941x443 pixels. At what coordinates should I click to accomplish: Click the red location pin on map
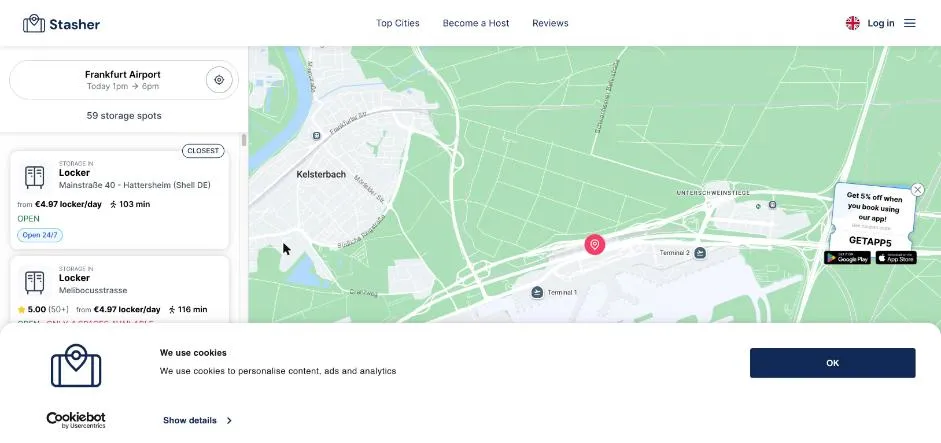coord(595,244)
